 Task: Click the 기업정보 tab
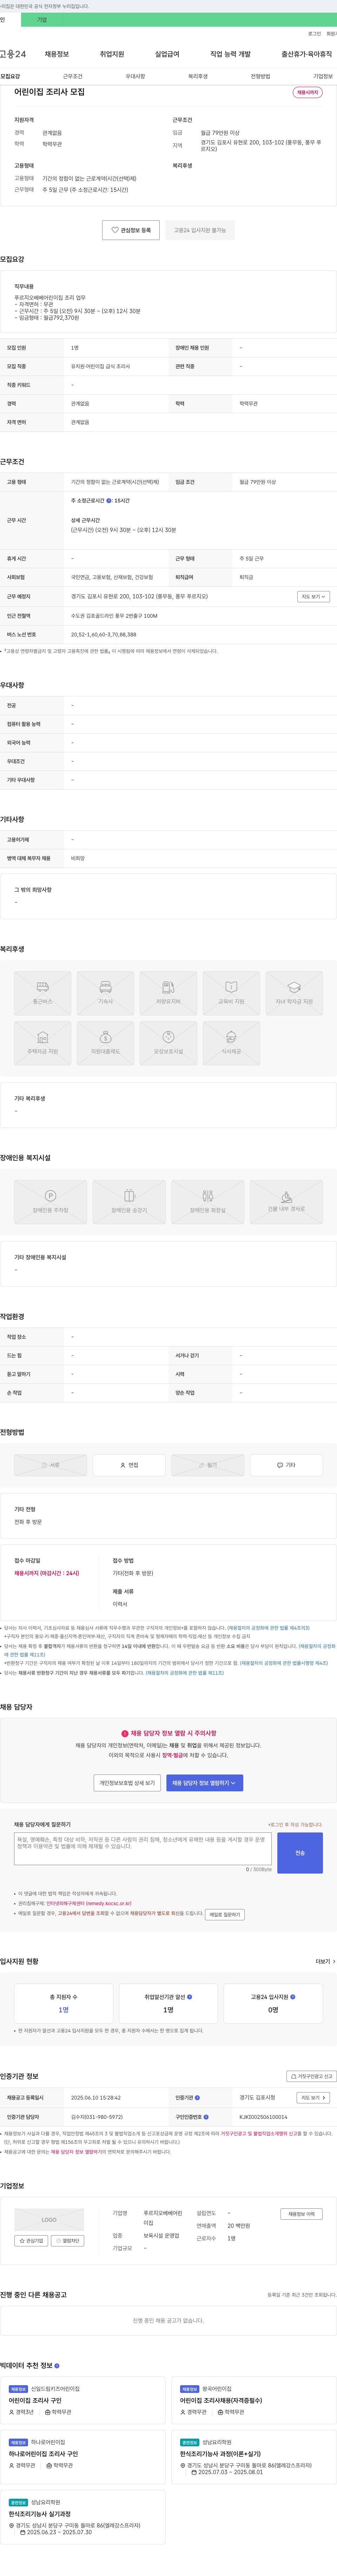coord(323,76)
